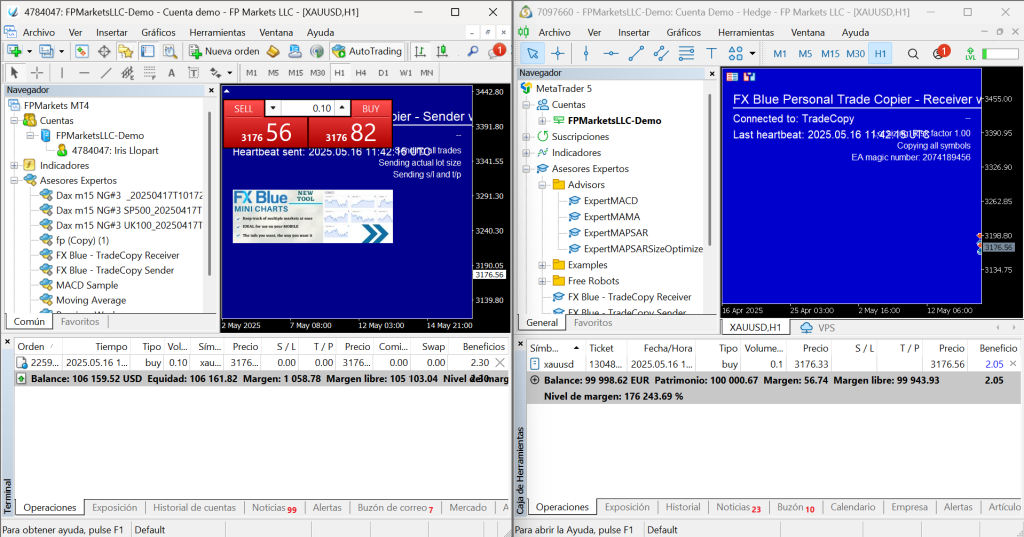Toggle the Navigator star-folder icon in MT4
The width and height of the screenshot is (1024, 537).
point(125,51)
